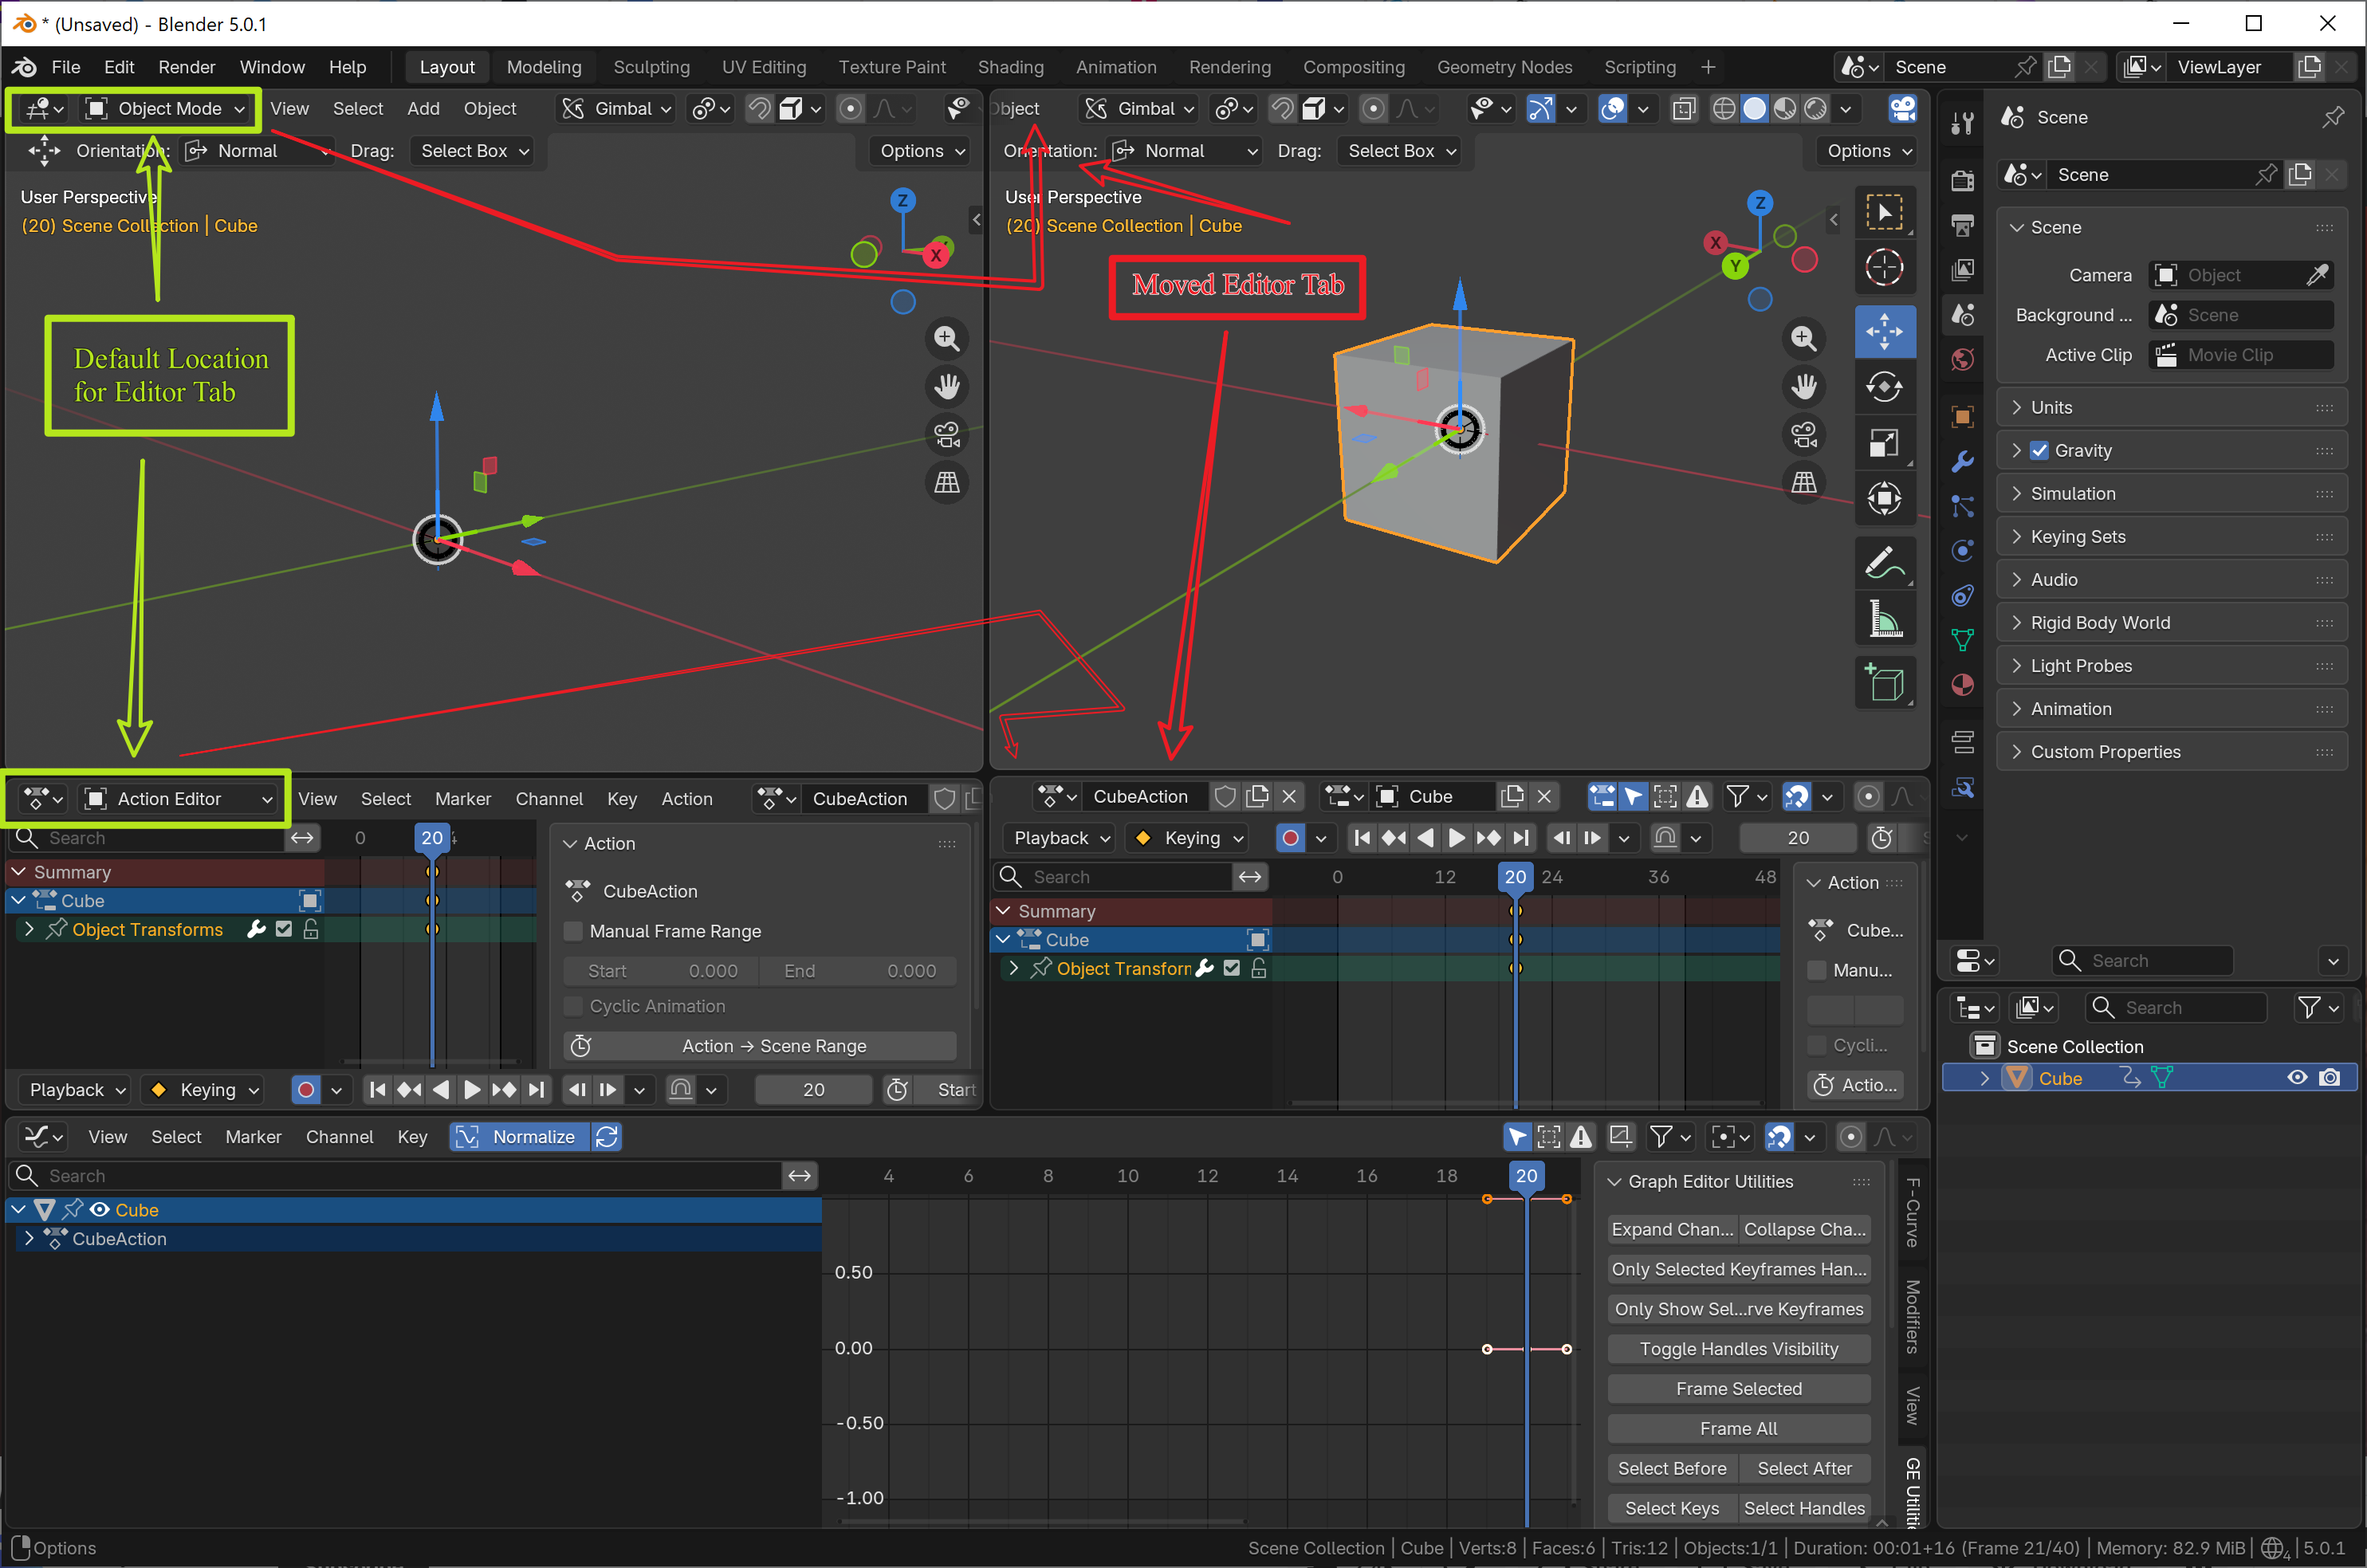This screenshot has height=1568, width=2367.
Task: Open the World properties tab icon
Action: (x=1962, y=360)
